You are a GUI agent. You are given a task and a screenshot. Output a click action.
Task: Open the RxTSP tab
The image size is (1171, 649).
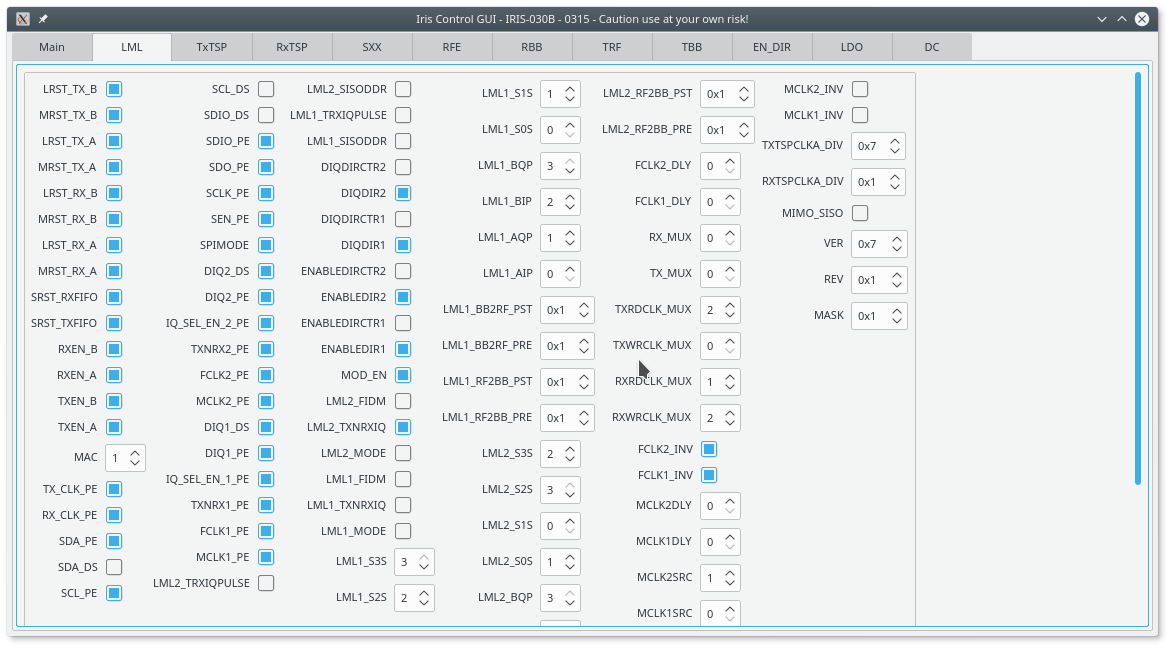click(x=291, y=46)
